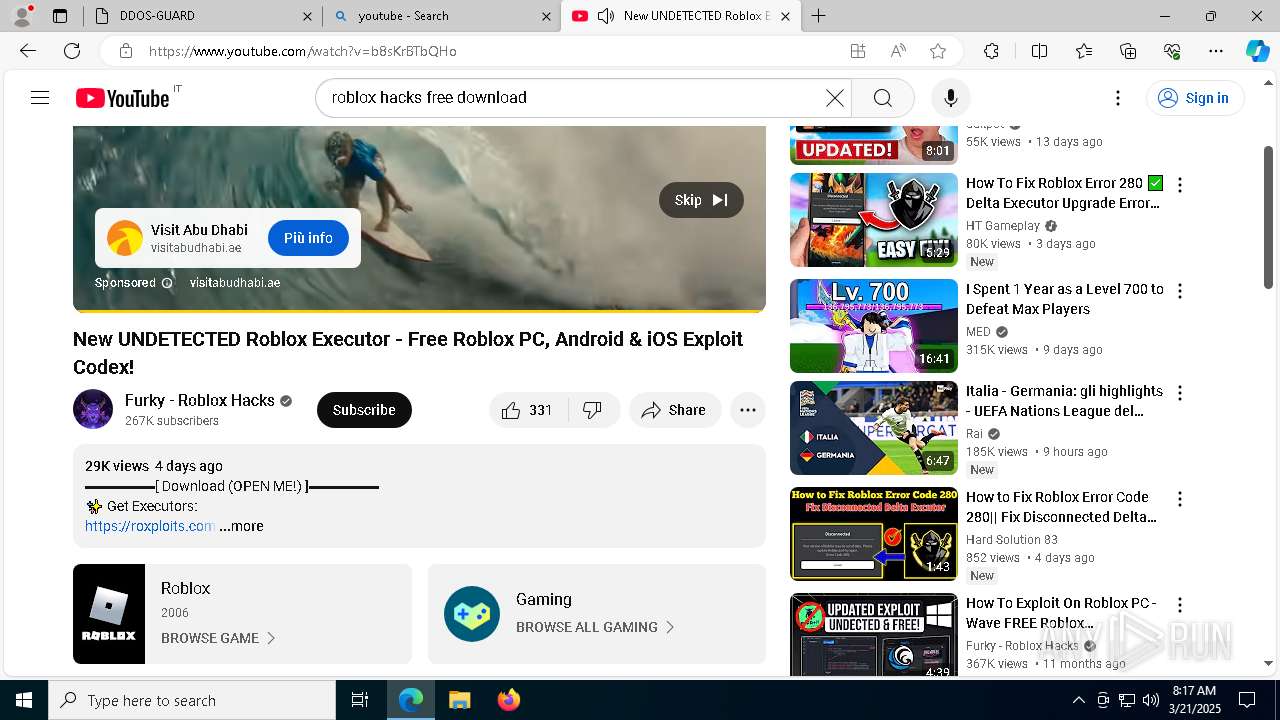Subscribe to Furky - Roblox Hacks

[x=364, y=410]
